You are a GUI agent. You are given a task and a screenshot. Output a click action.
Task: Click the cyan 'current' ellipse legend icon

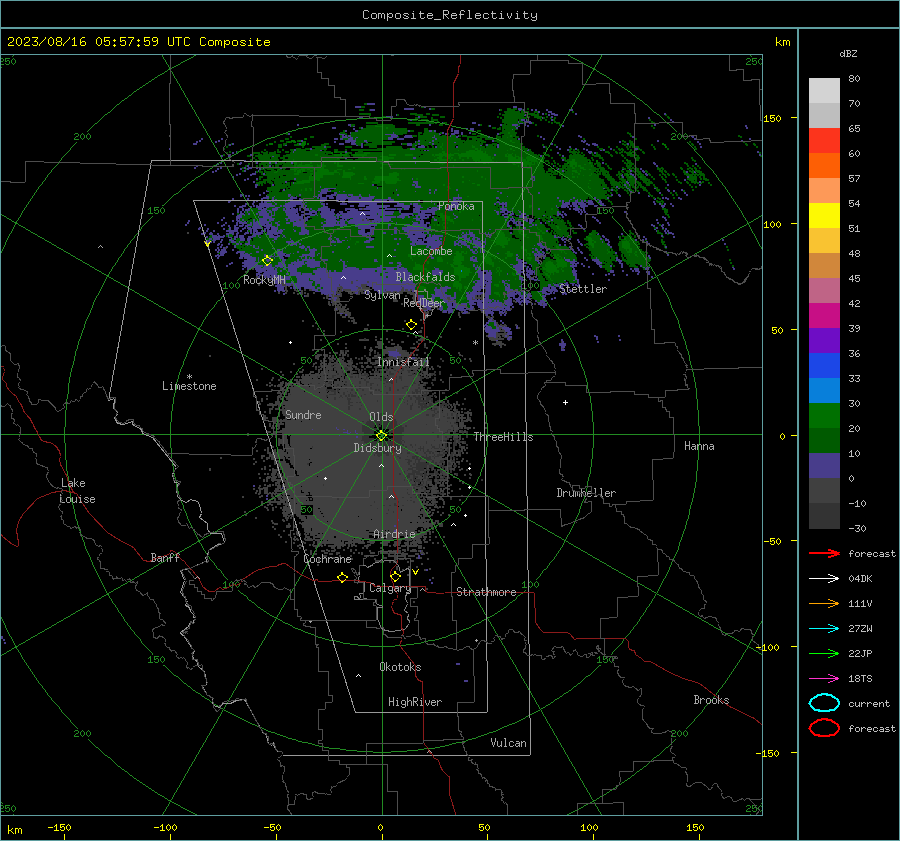tap(824, 703)
